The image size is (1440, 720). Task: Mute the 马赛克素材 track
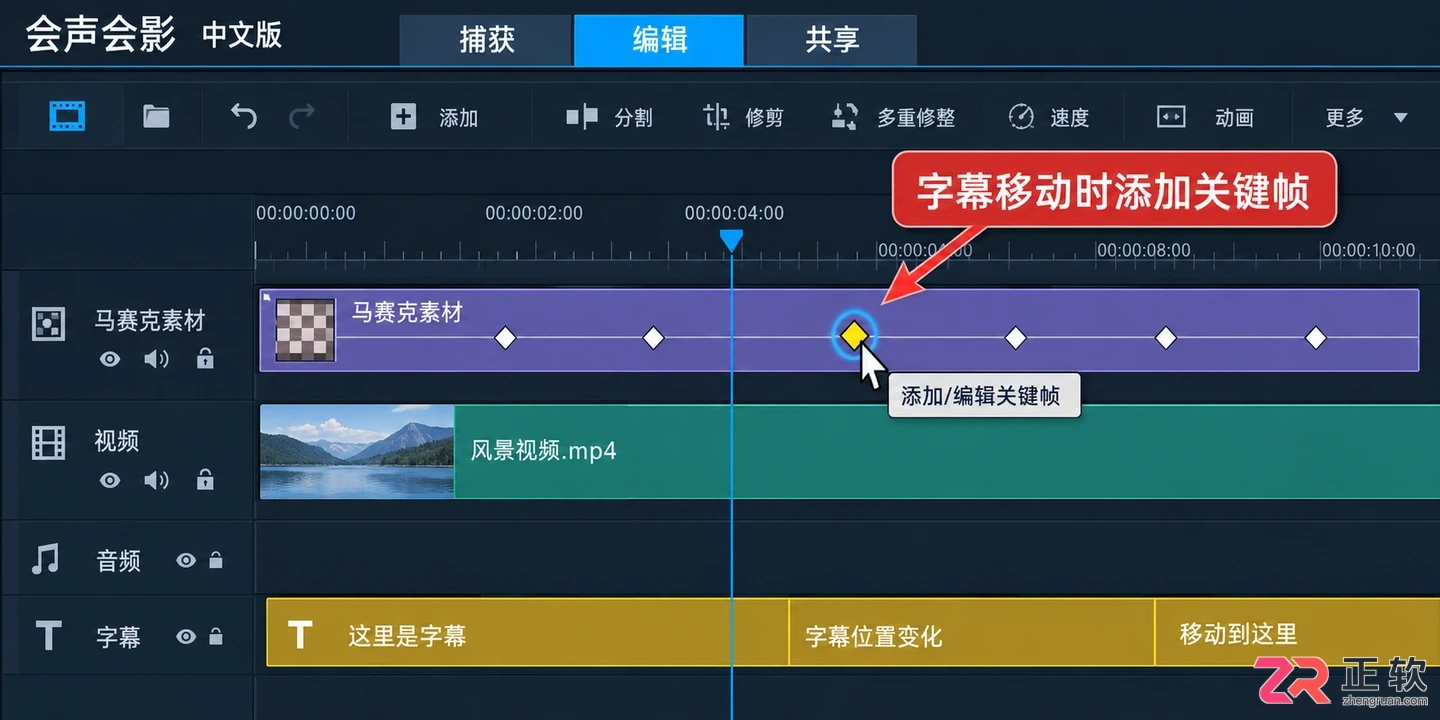pos(156,358)
